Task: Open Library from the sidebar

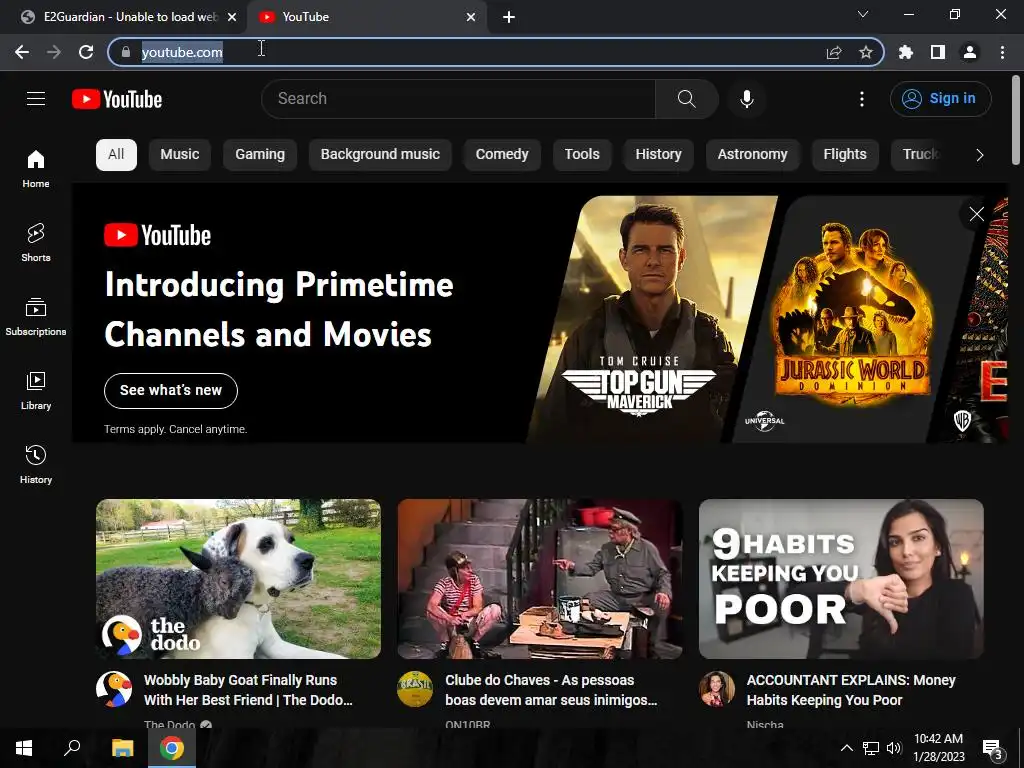Action: pos(36,391)
